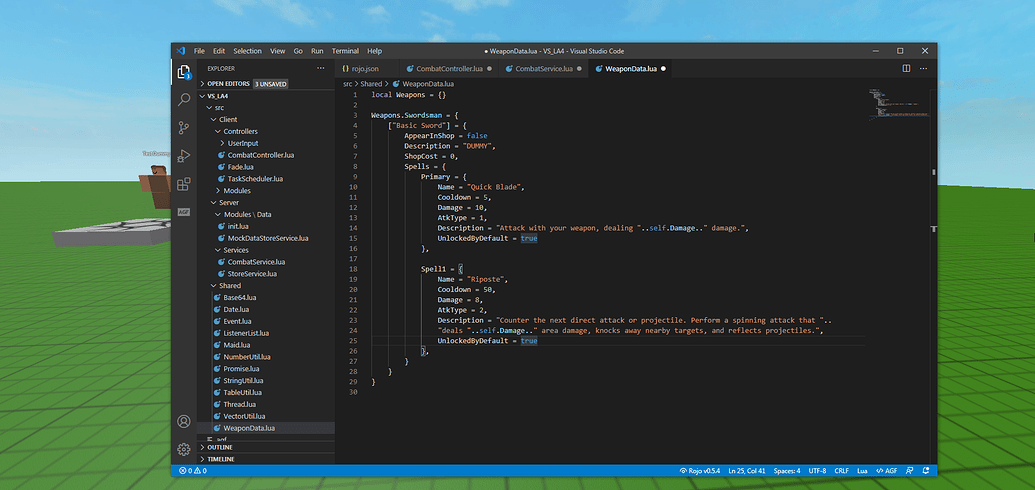Image resolution: width=1035 pixels, height=490 pixels.
Task: Open the Terminal menu
Action: [x=345, y=51]
